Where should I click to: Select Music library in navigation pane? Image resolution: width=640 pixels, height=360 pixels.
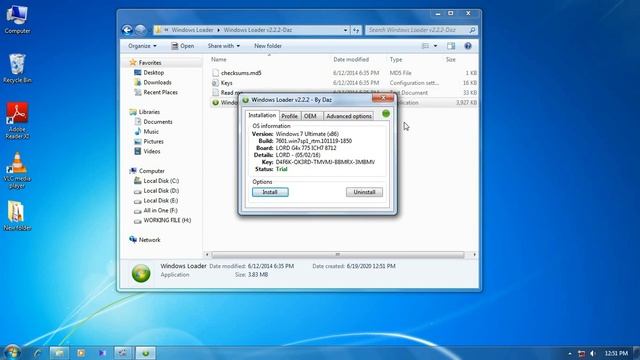coord(151,131)
